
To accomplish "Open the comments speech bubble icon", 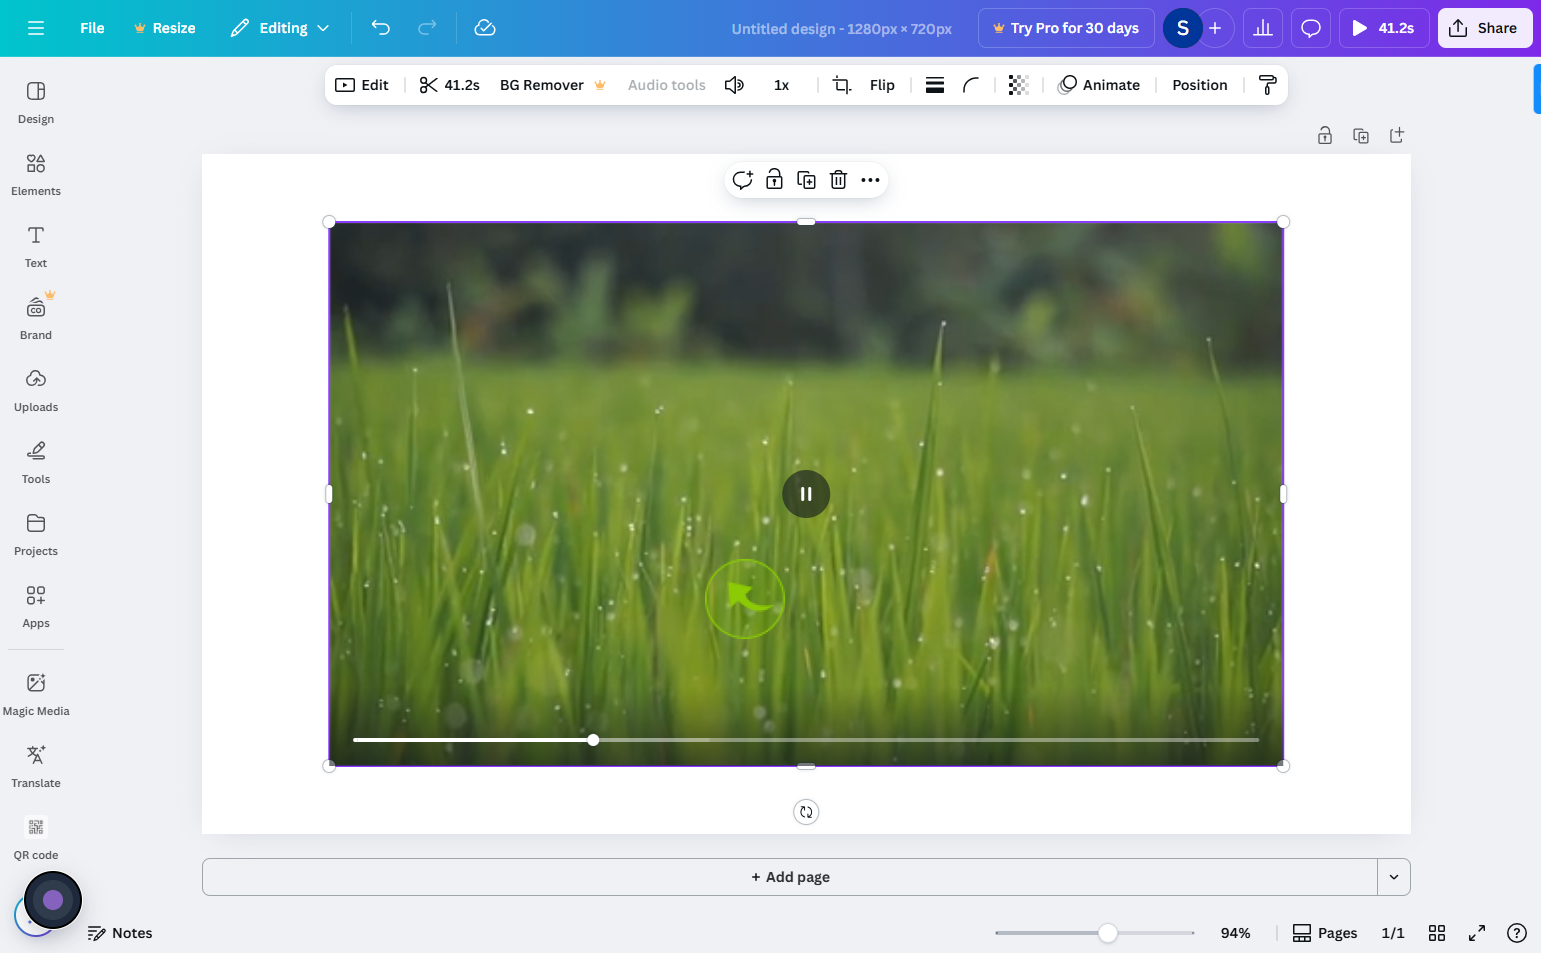I will coord(1311,28).
